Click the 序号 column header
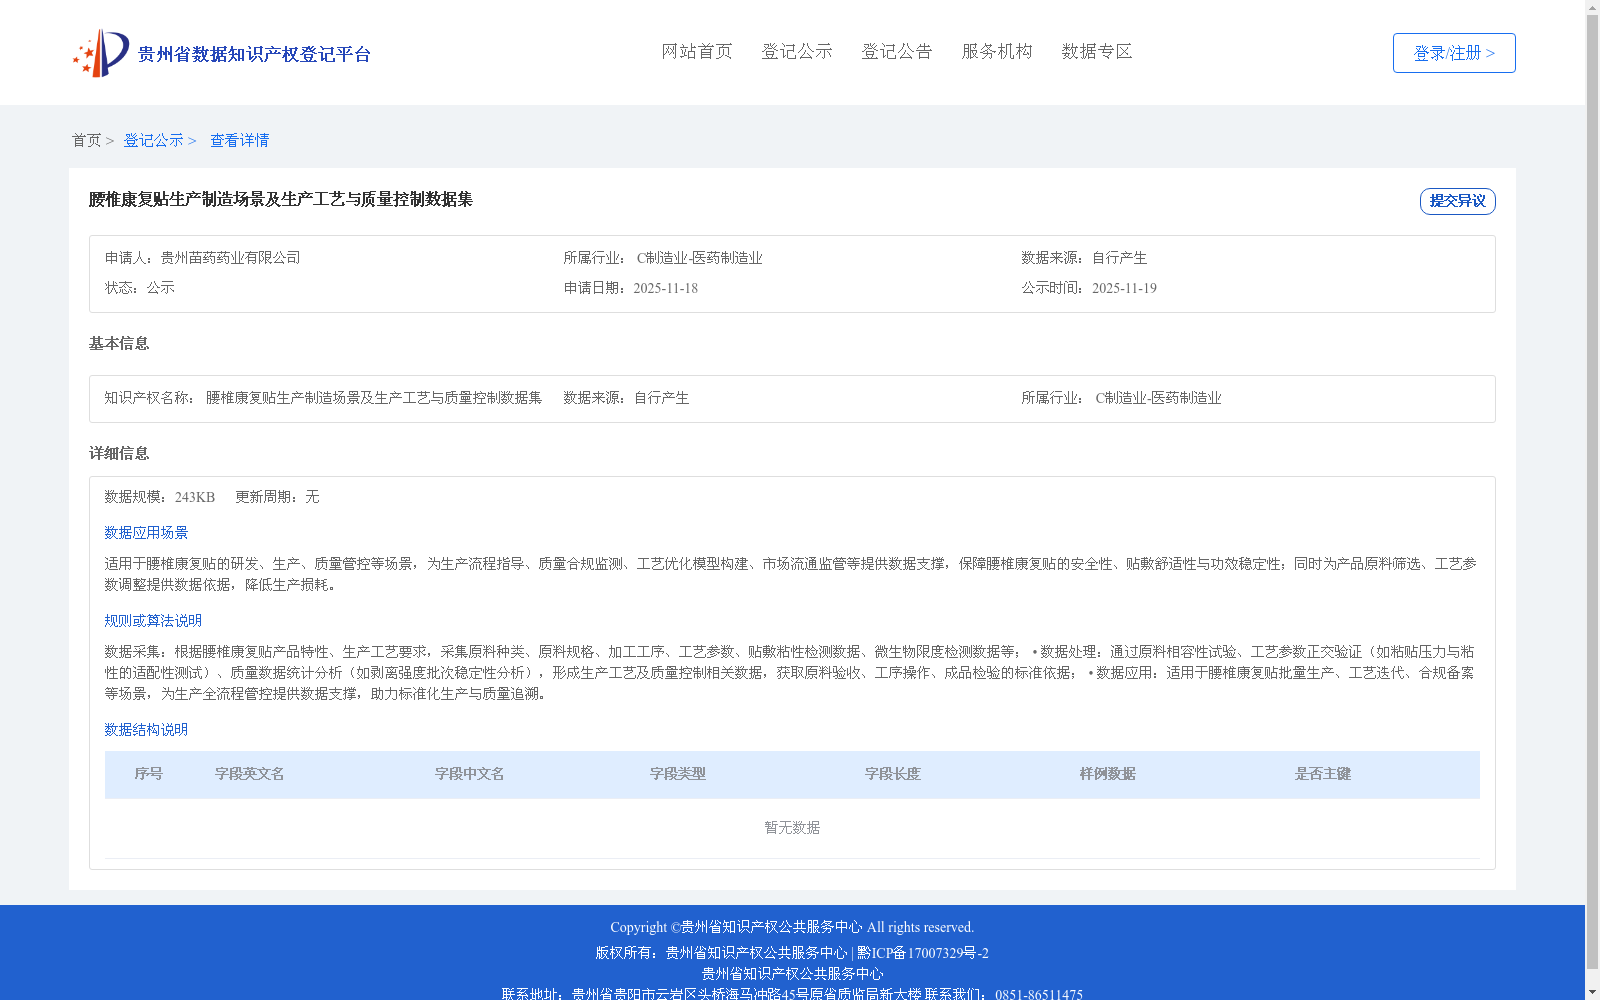The width and height of the screenshot is (1600, 1000). click(149, 774)
